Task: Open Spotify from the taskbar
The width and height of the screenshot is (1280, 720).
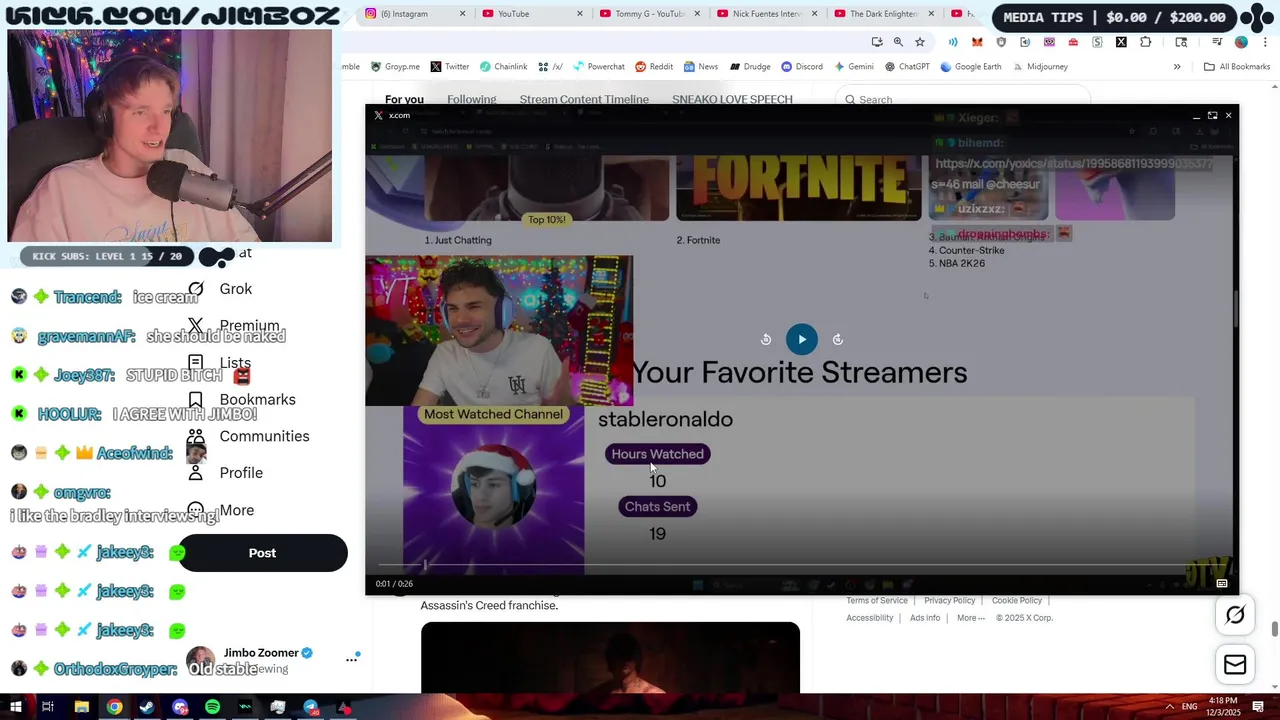Action: 212,707
